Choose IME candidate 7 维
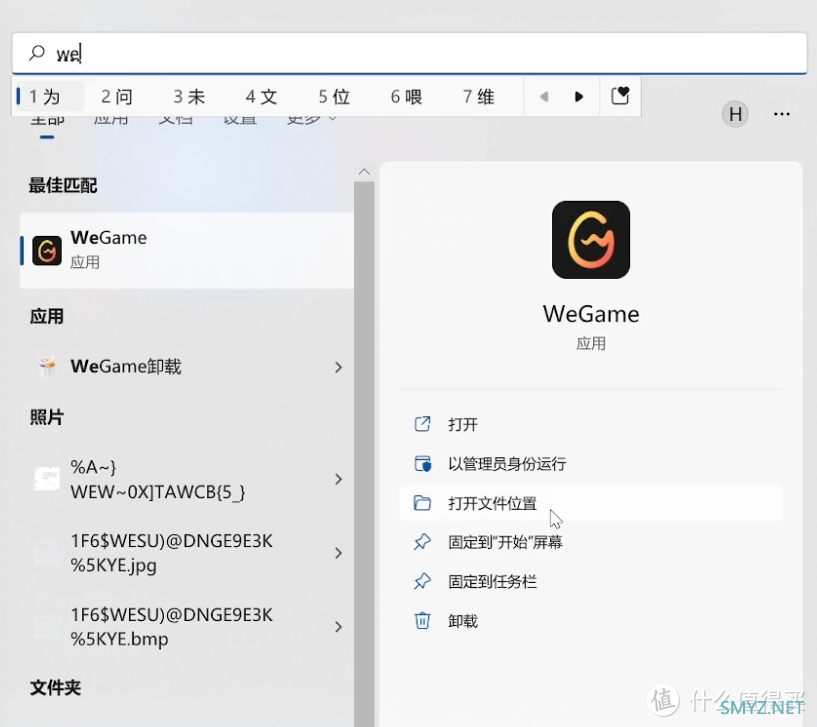Image resolution: width=817 pixels, height=727 pixels. [479, 97]
